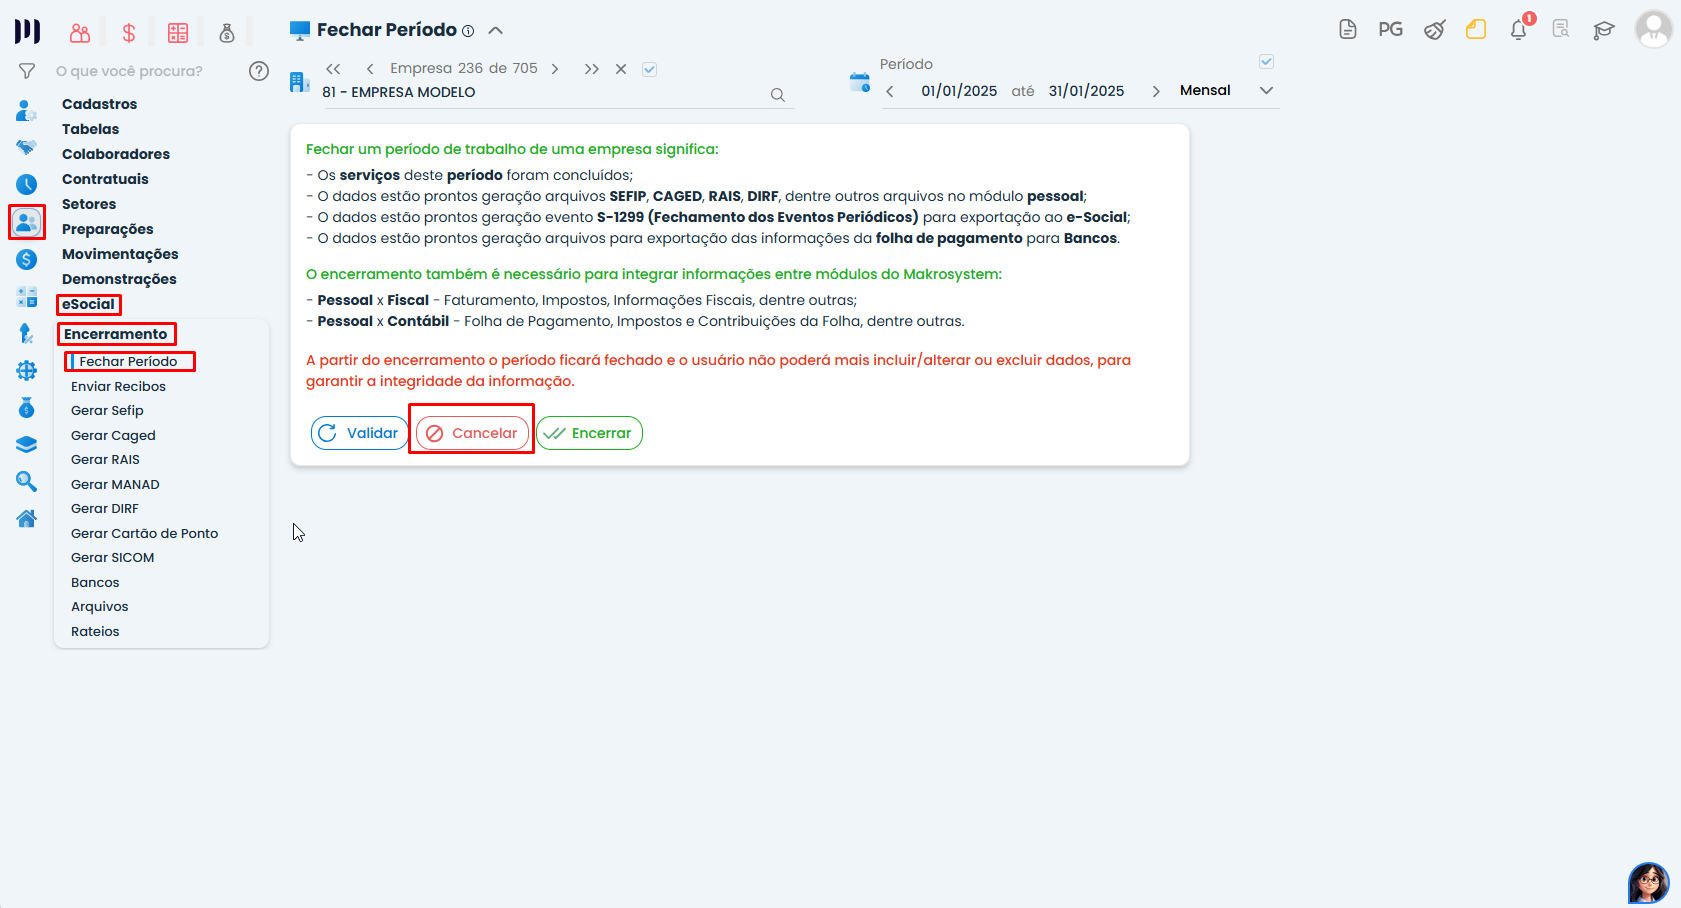The width and height of the screenshot is (1681, 908).
Task: Select Enviar Recibos submenu item
Action: click(x=119, y=386)
